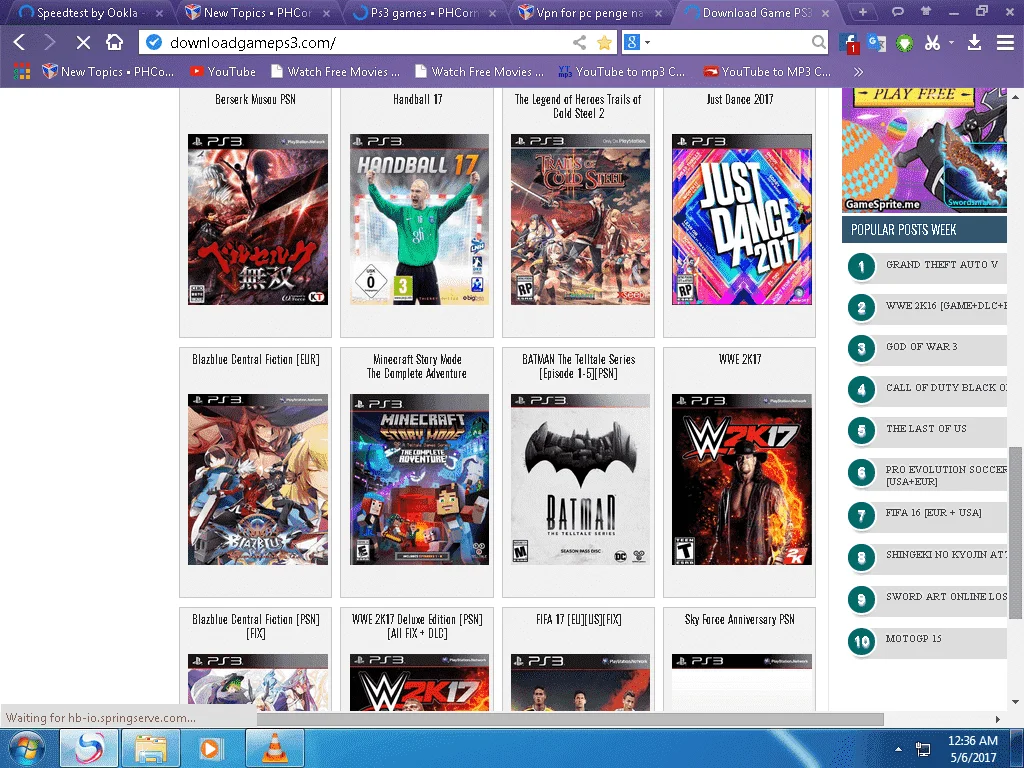
Task: Click the green shield extension icon
Action: click(904, 43)
